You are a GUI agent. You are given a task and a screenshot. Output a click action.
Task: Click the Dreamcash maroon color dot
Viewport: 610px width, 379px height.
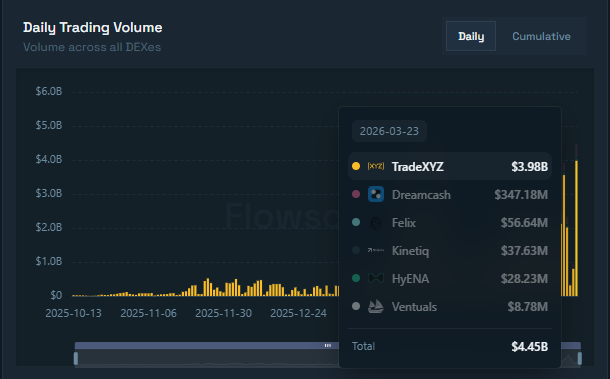356,194
